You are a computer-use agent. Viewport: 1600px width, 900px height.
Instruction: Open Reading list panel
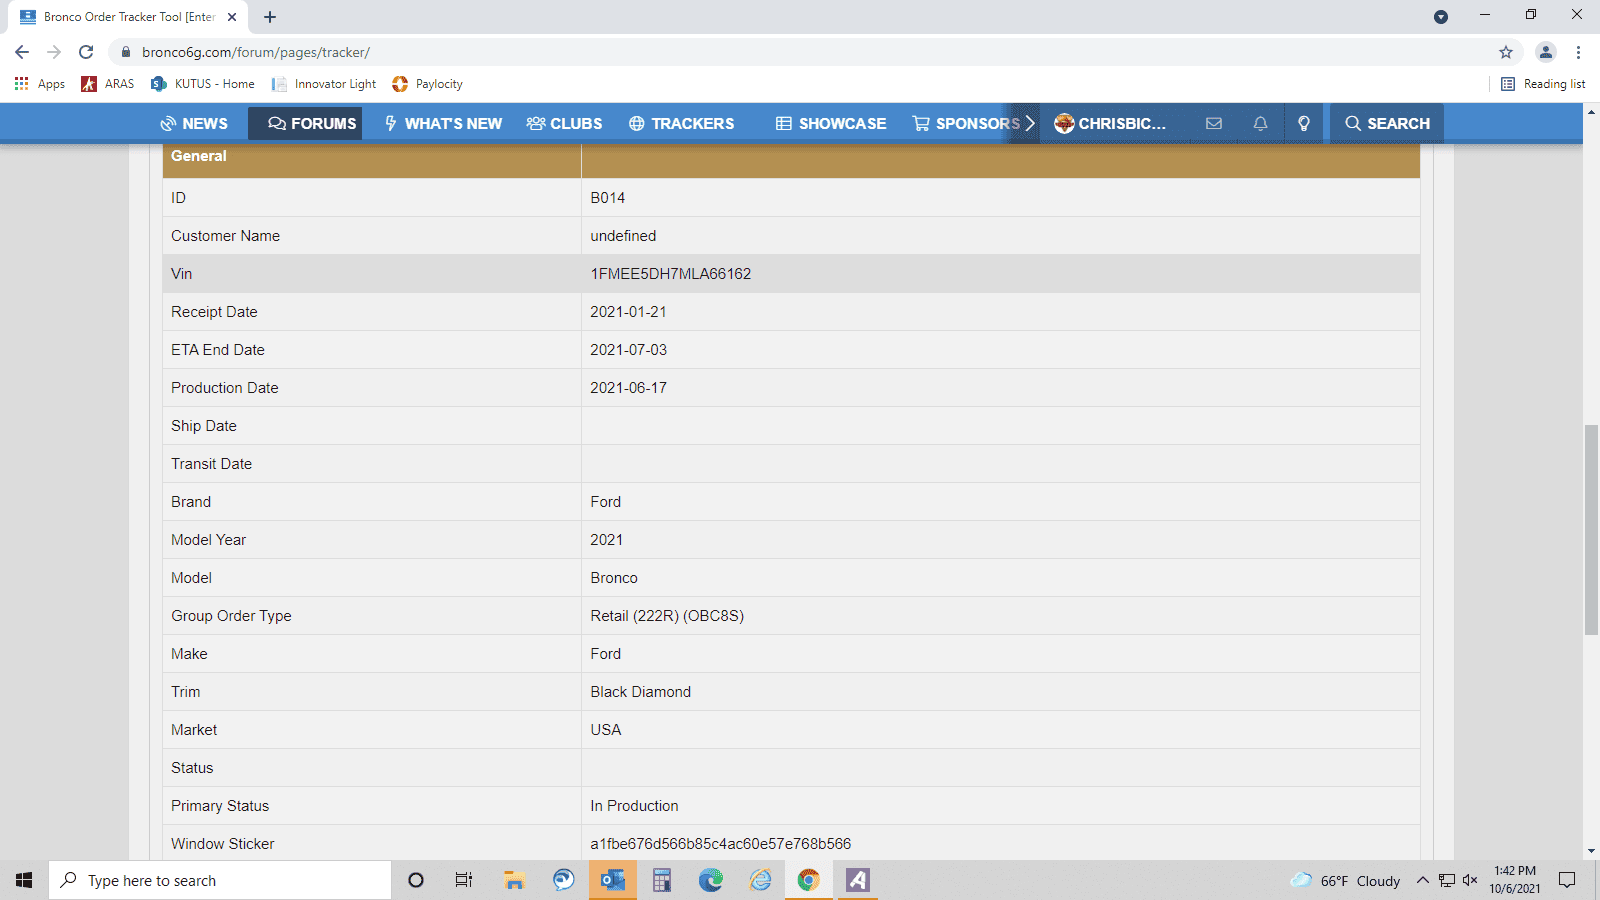point(1543,84)
